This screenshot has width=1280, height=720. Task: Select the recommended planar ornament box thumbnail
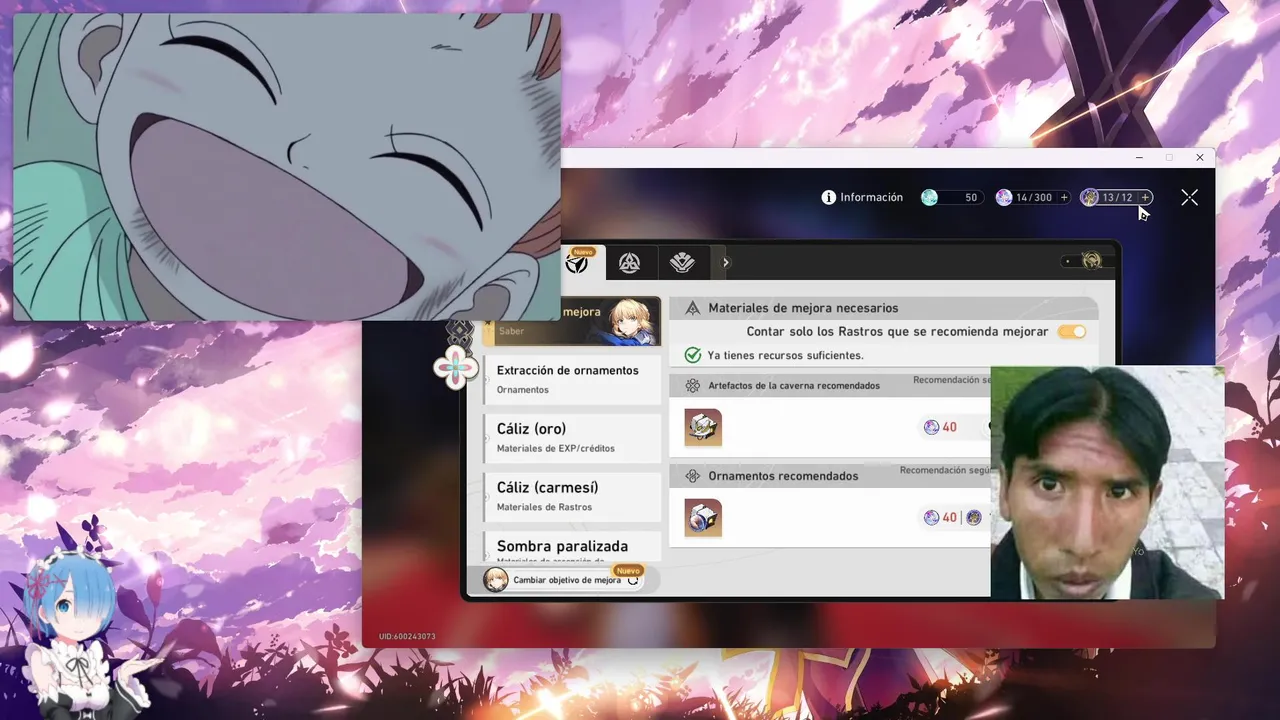[x=703, y=517]
